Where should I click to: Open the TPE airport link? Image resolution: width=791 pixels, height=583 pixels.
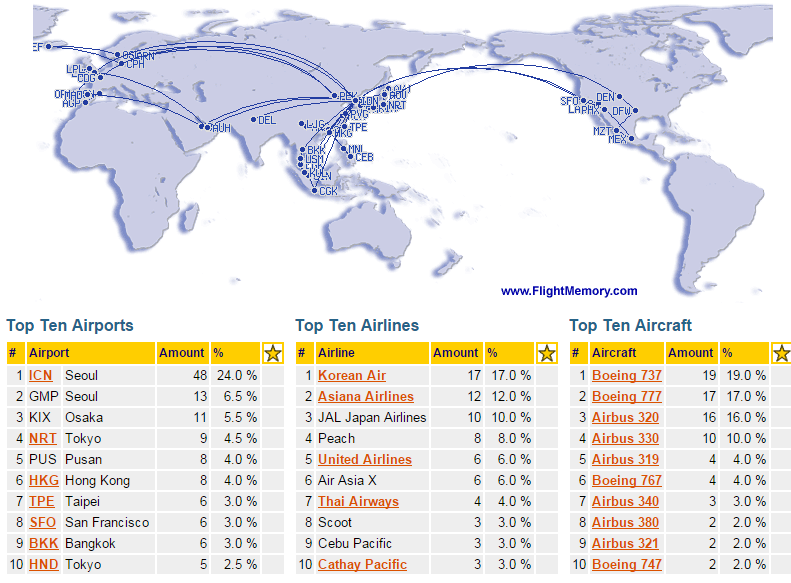[x=41, y=501]
